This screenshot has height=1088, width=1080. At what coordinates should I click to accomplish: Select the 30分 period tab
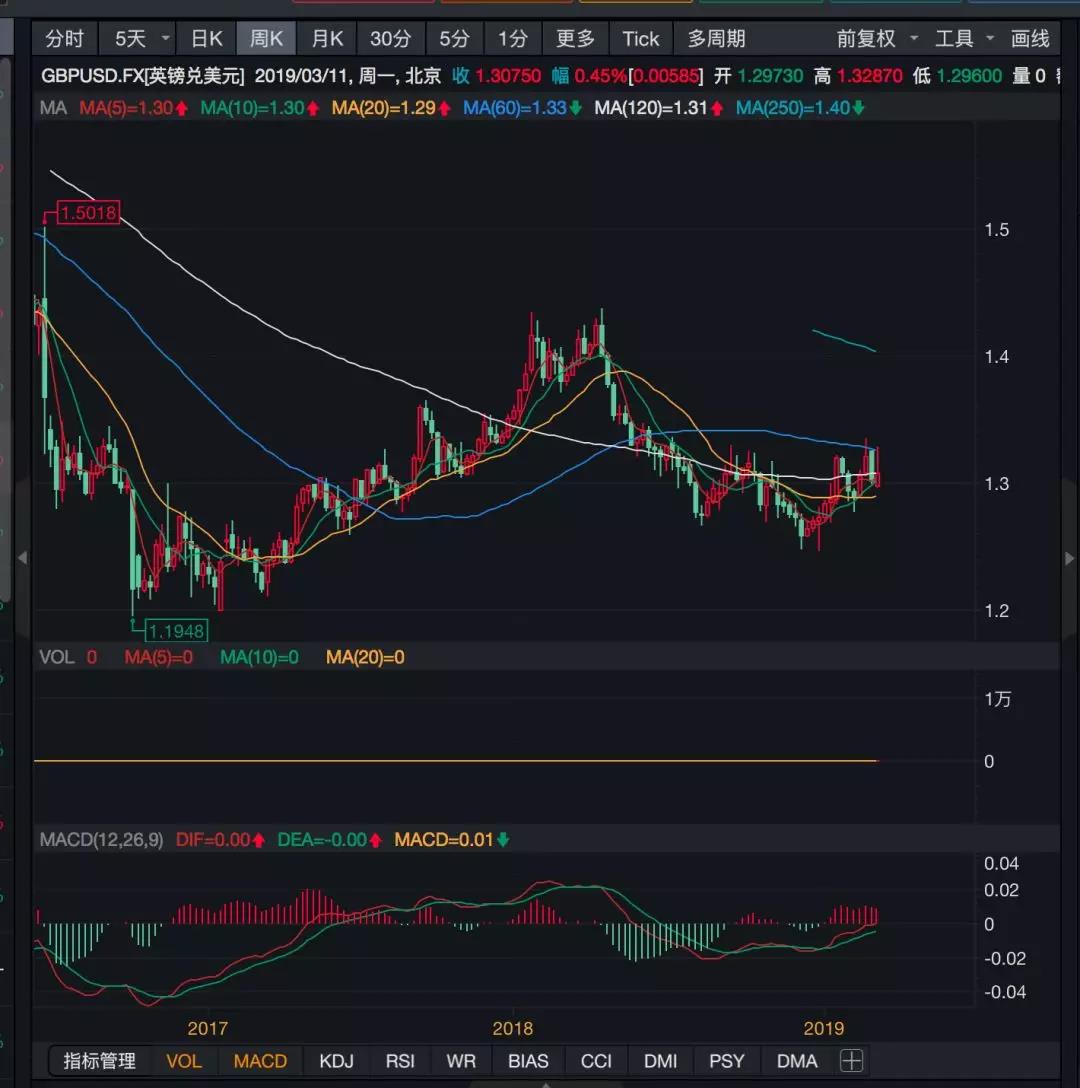(390, 39)
